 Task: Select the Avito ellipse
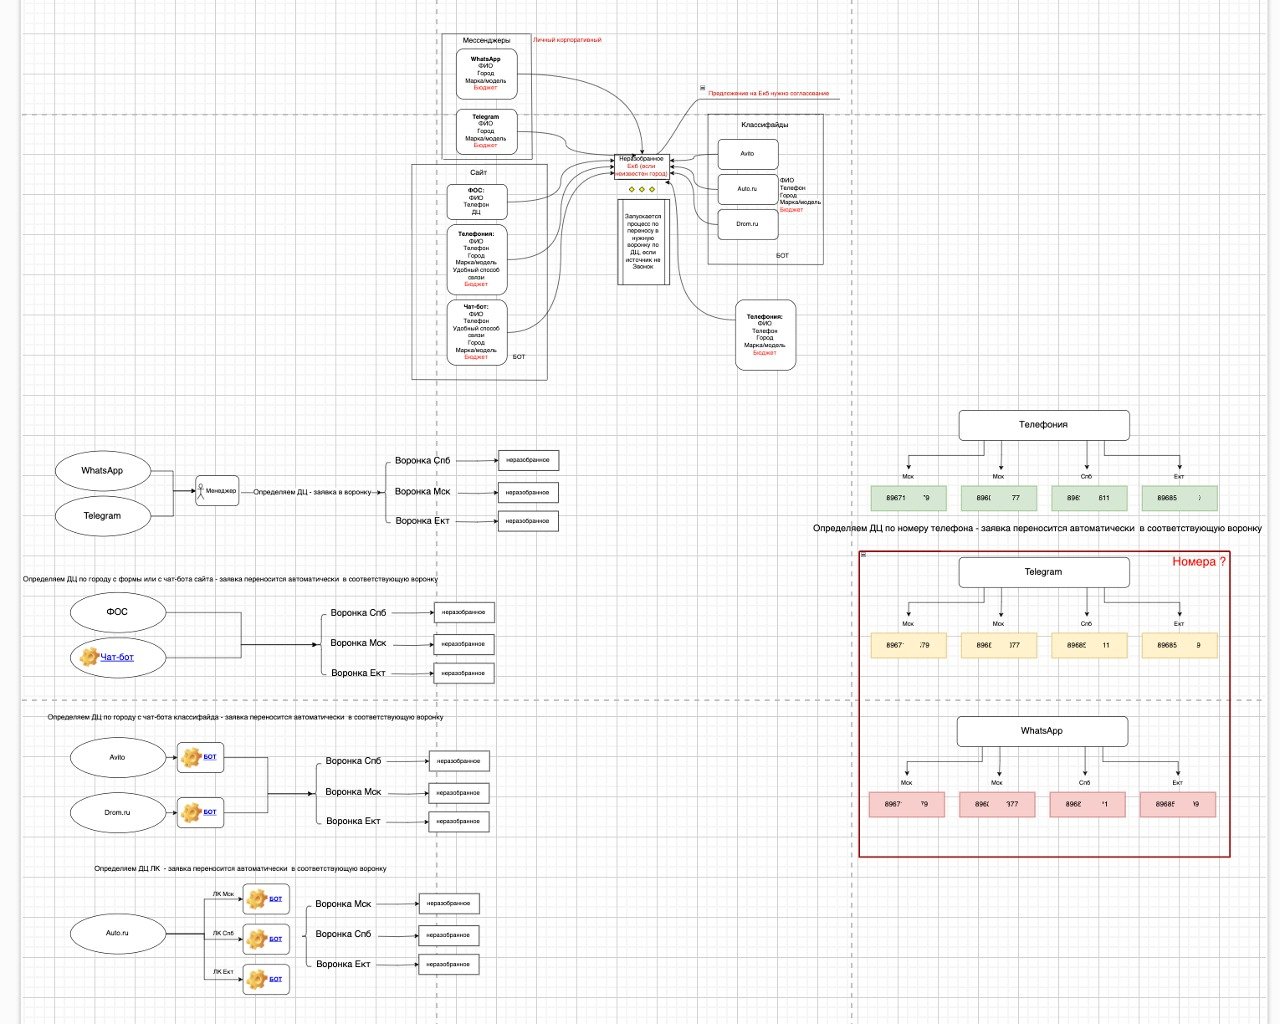117,757
